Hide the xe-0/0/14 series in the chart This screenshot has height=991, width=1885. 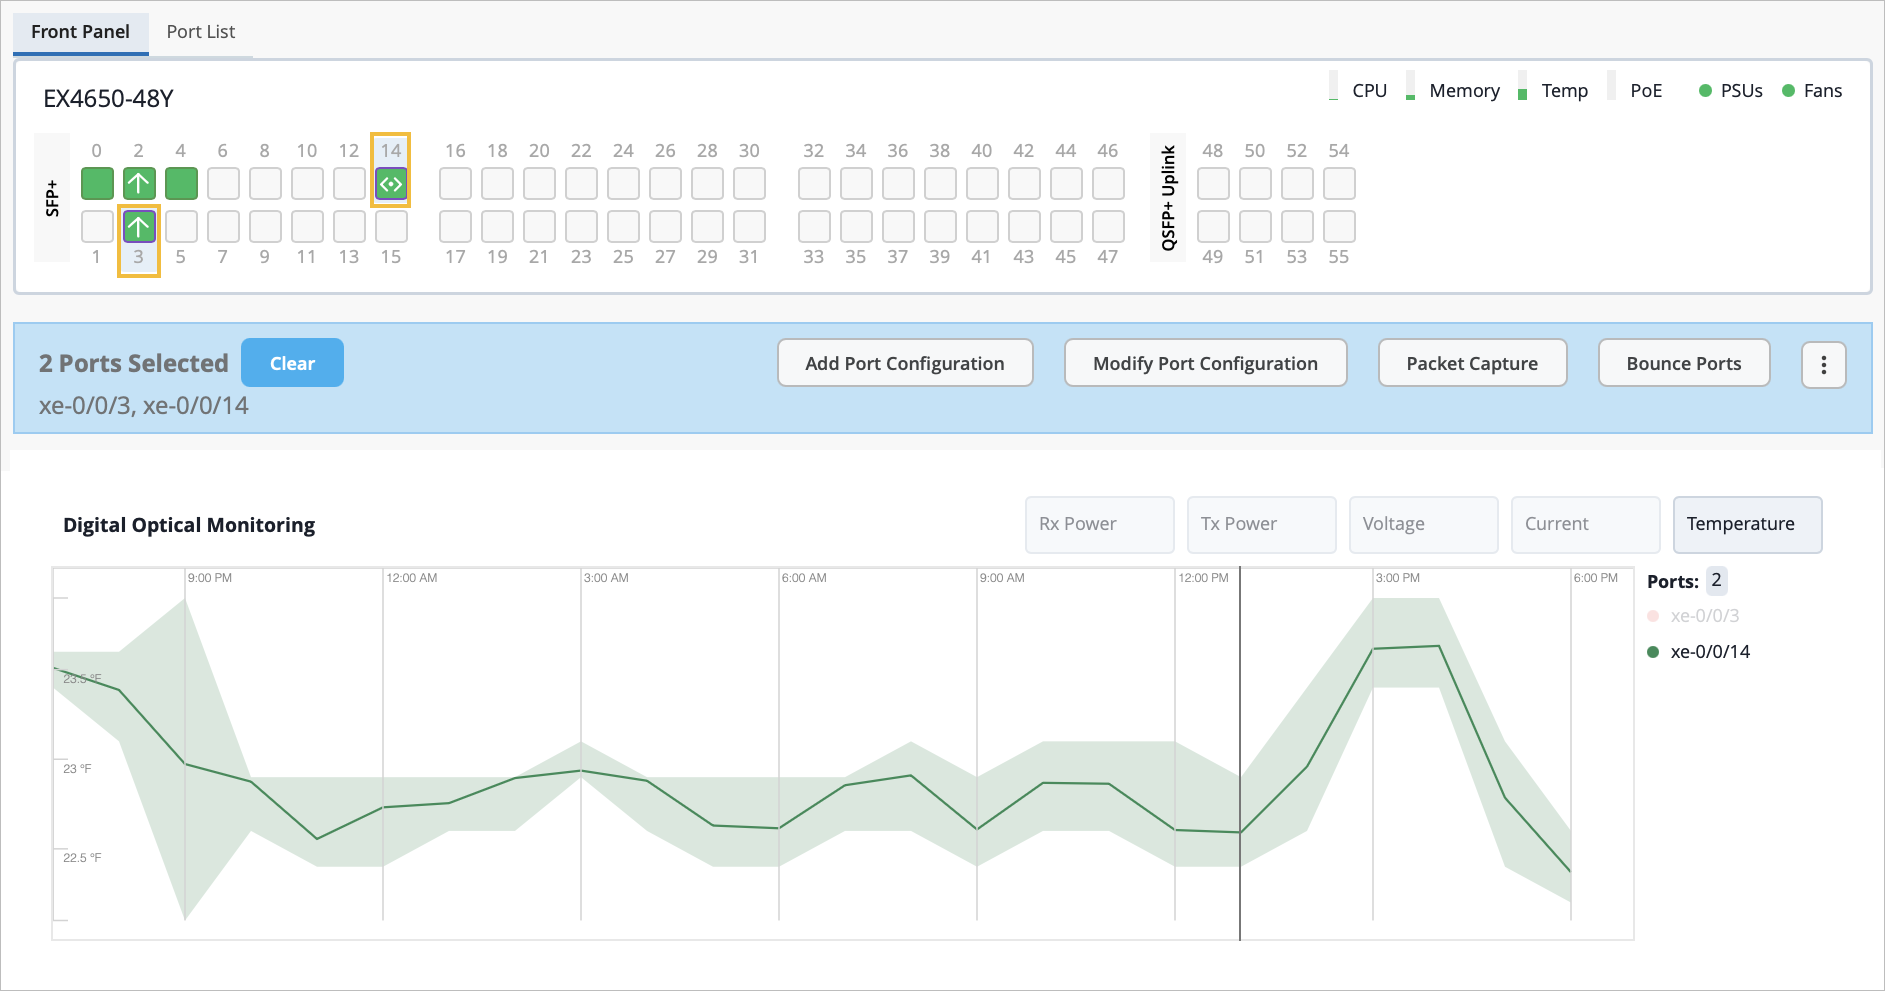click(1711, 651)
